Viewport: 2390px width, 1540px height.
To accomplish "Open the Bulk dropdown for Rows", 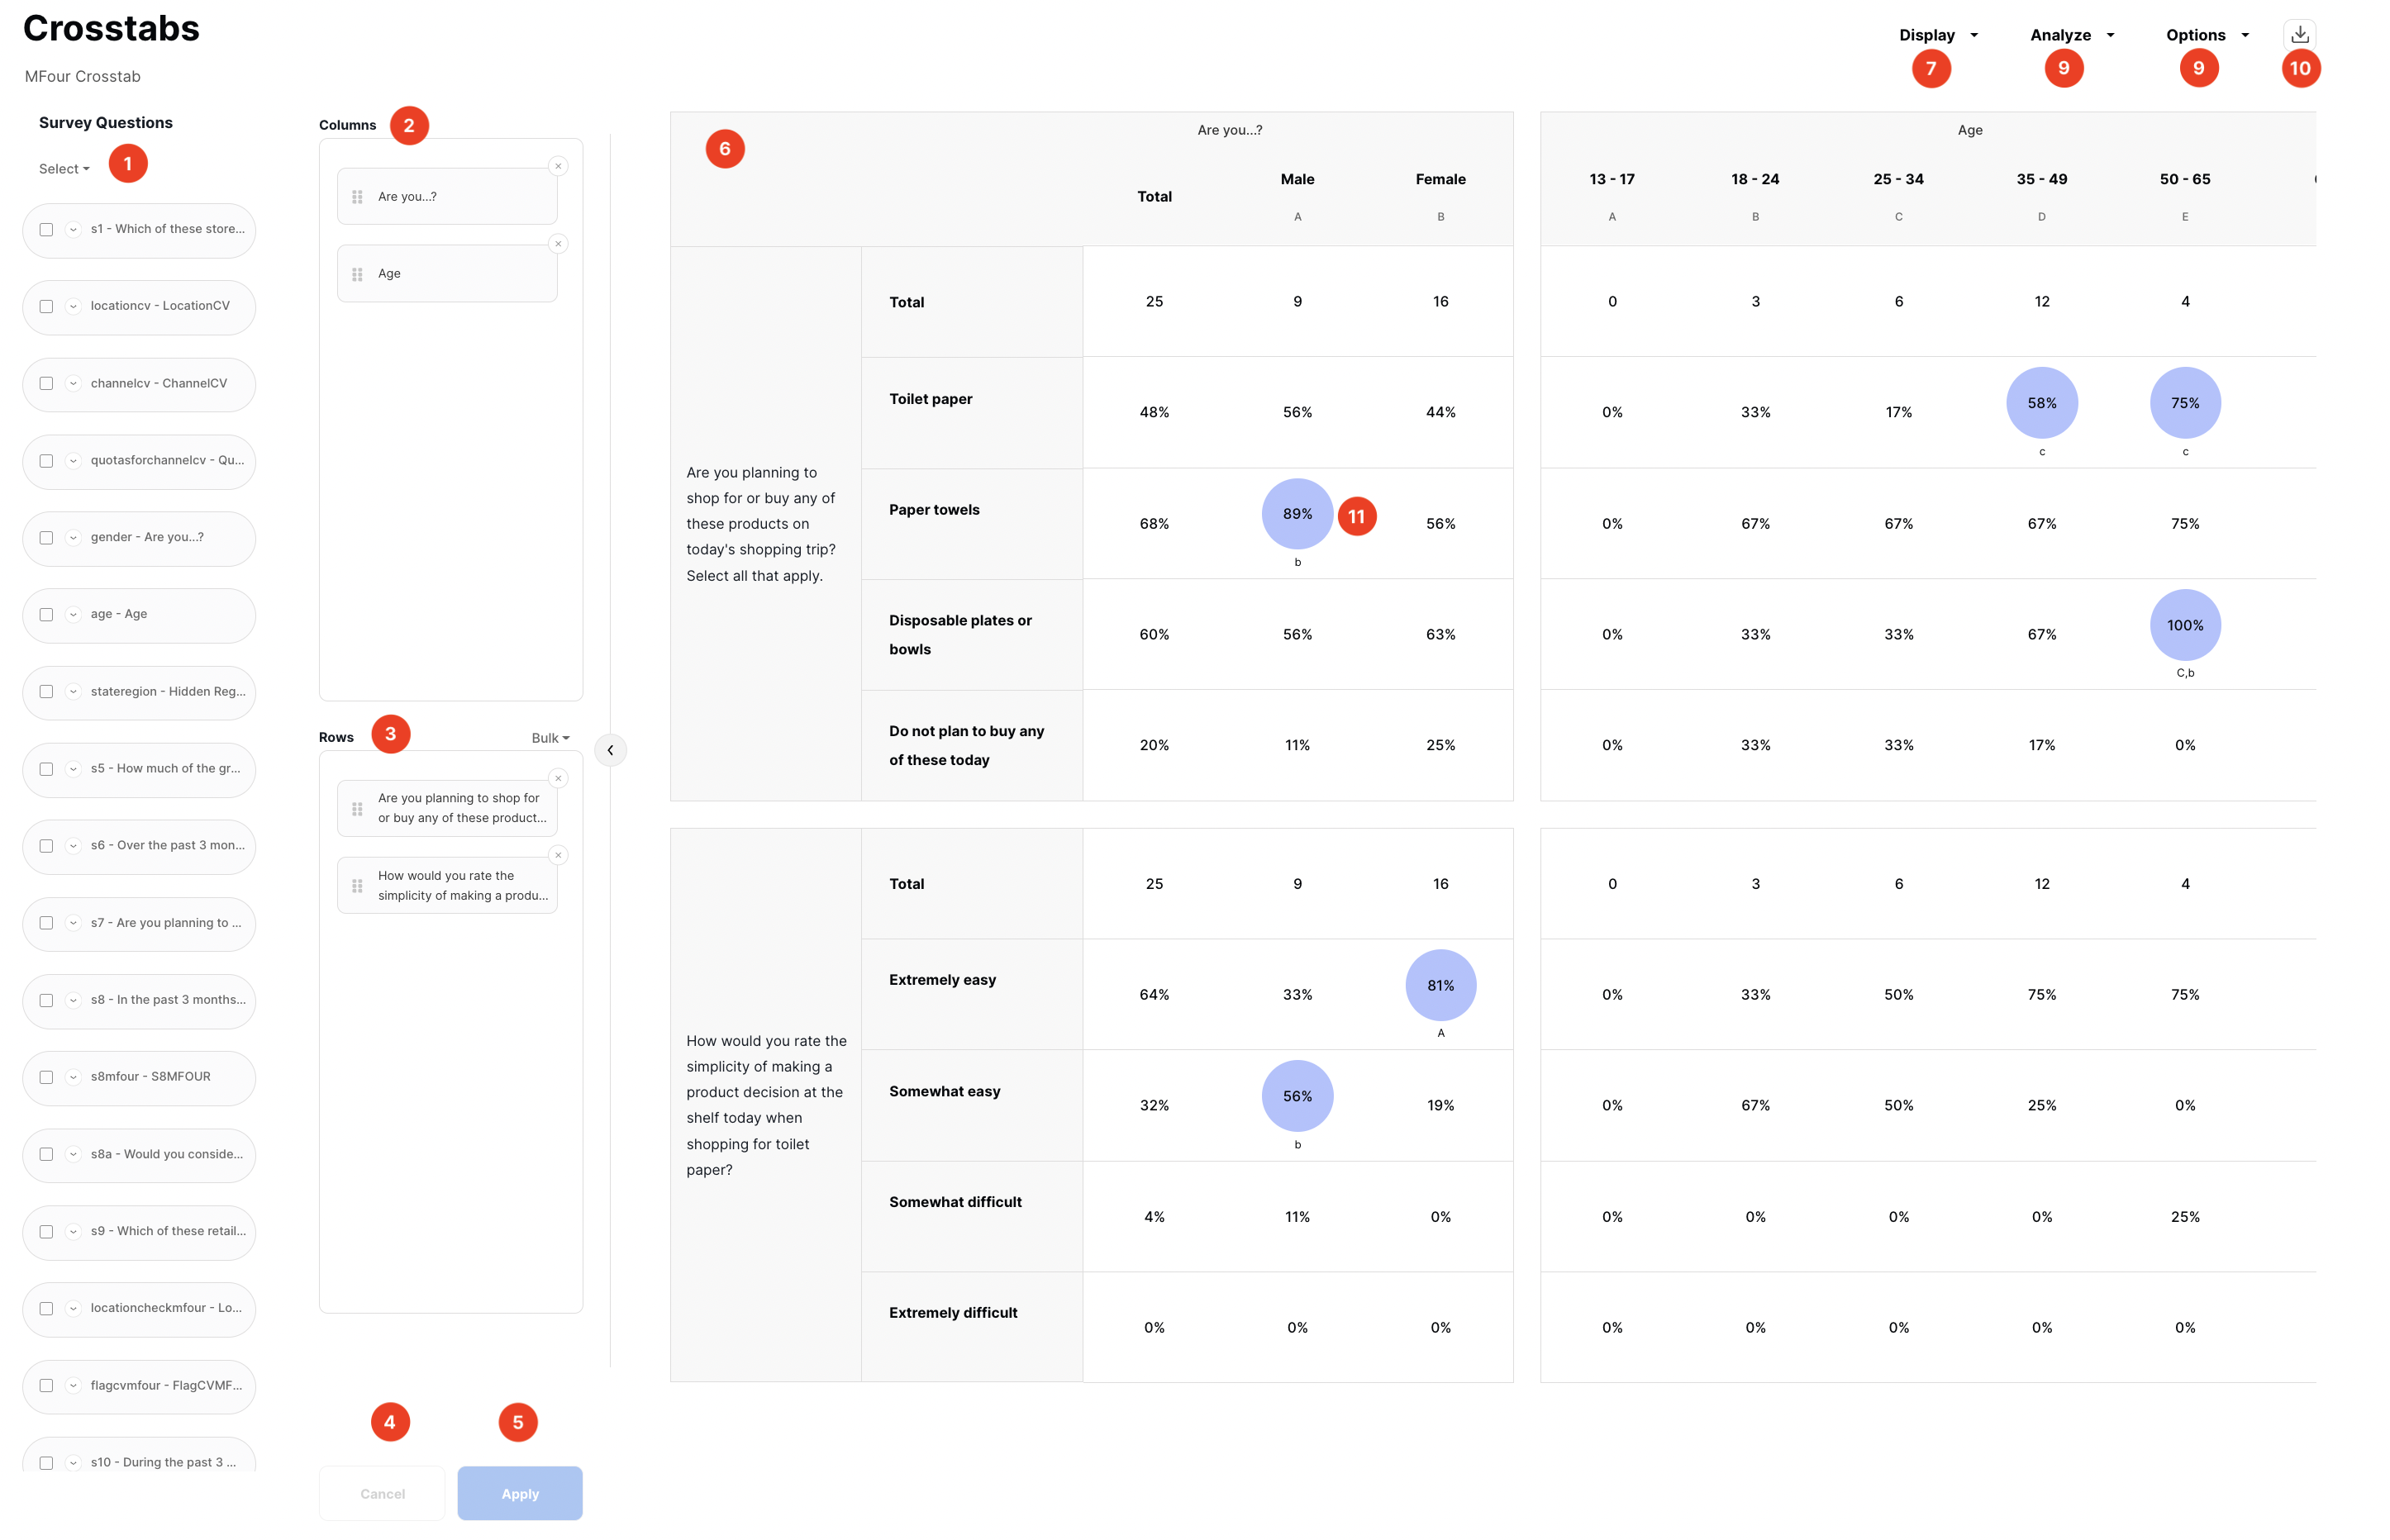I will (x=550, y=738).
